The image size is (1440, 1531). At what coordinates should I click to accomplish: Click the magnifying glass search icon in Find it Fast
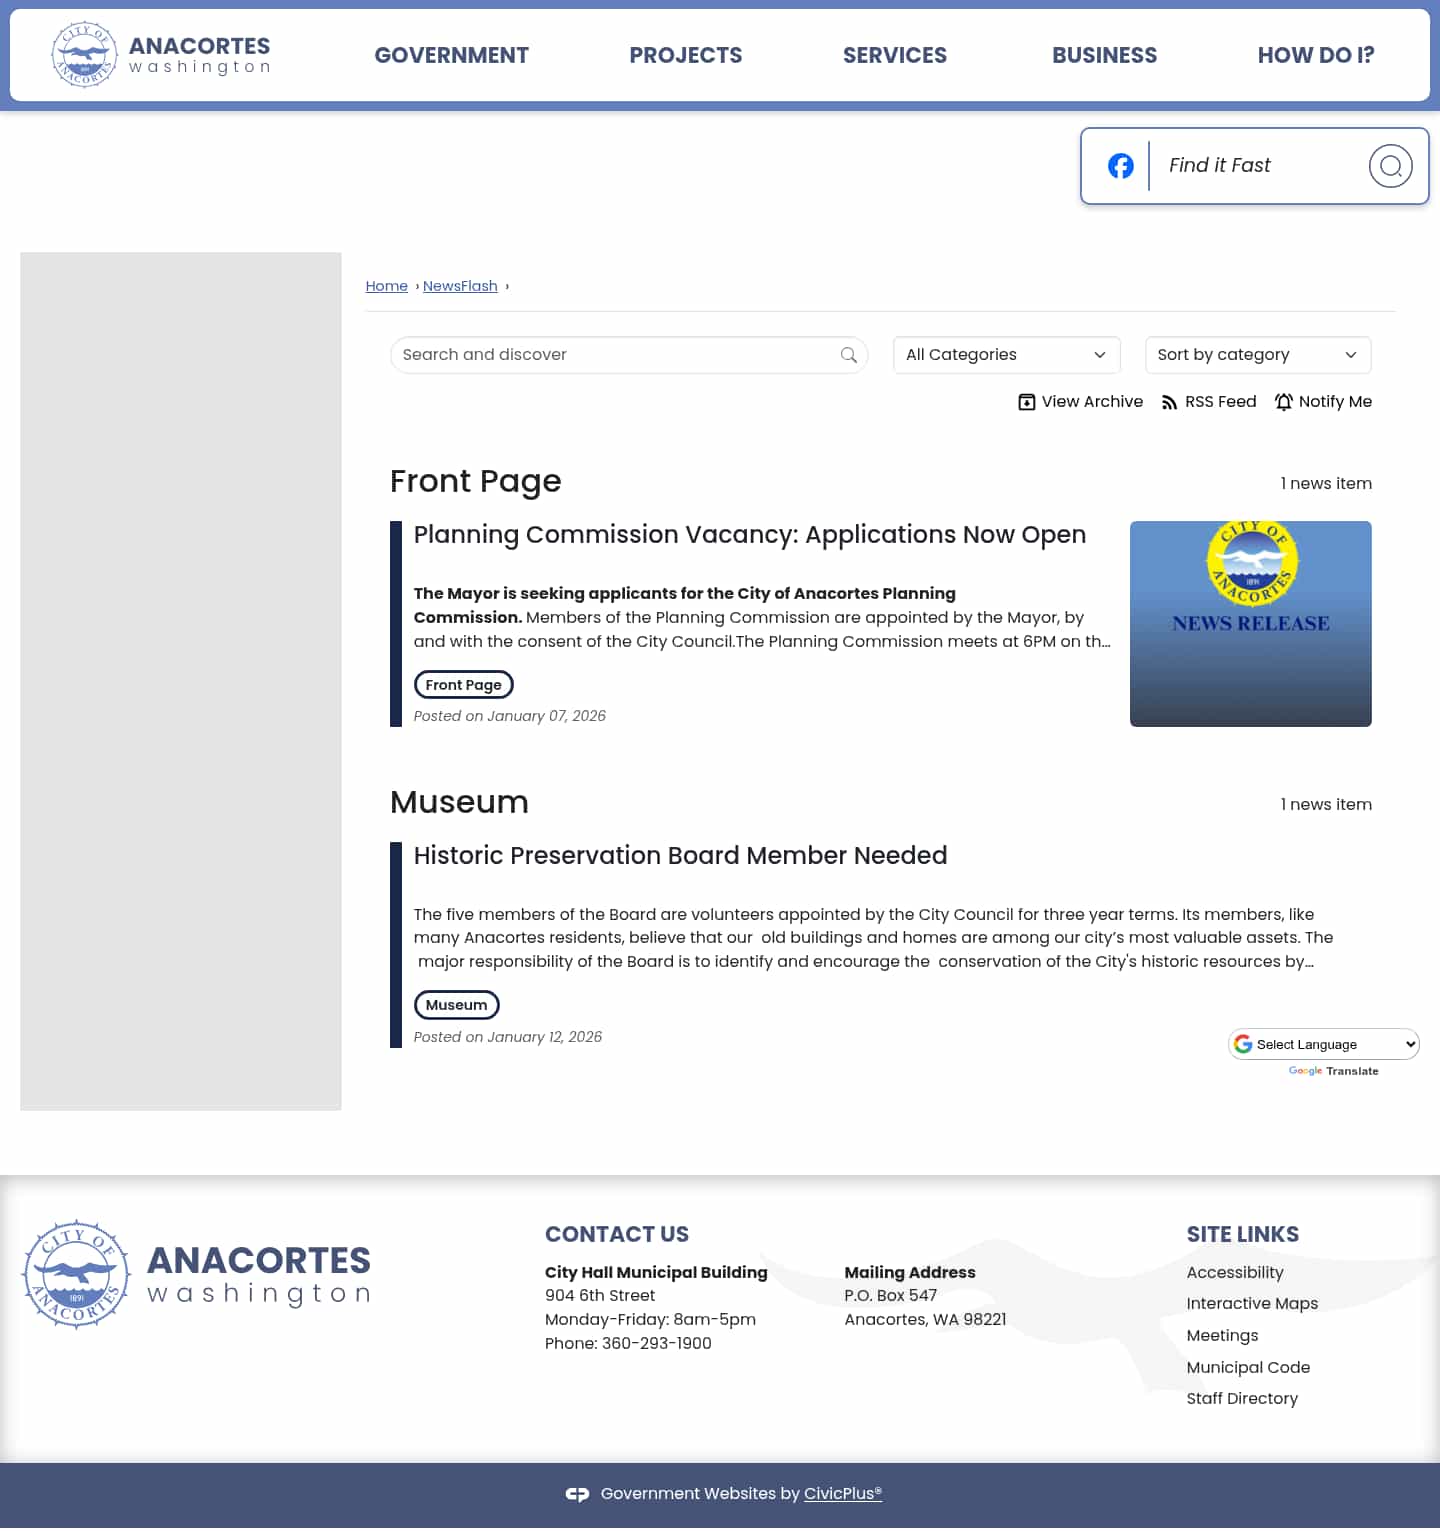point(1390,166)
